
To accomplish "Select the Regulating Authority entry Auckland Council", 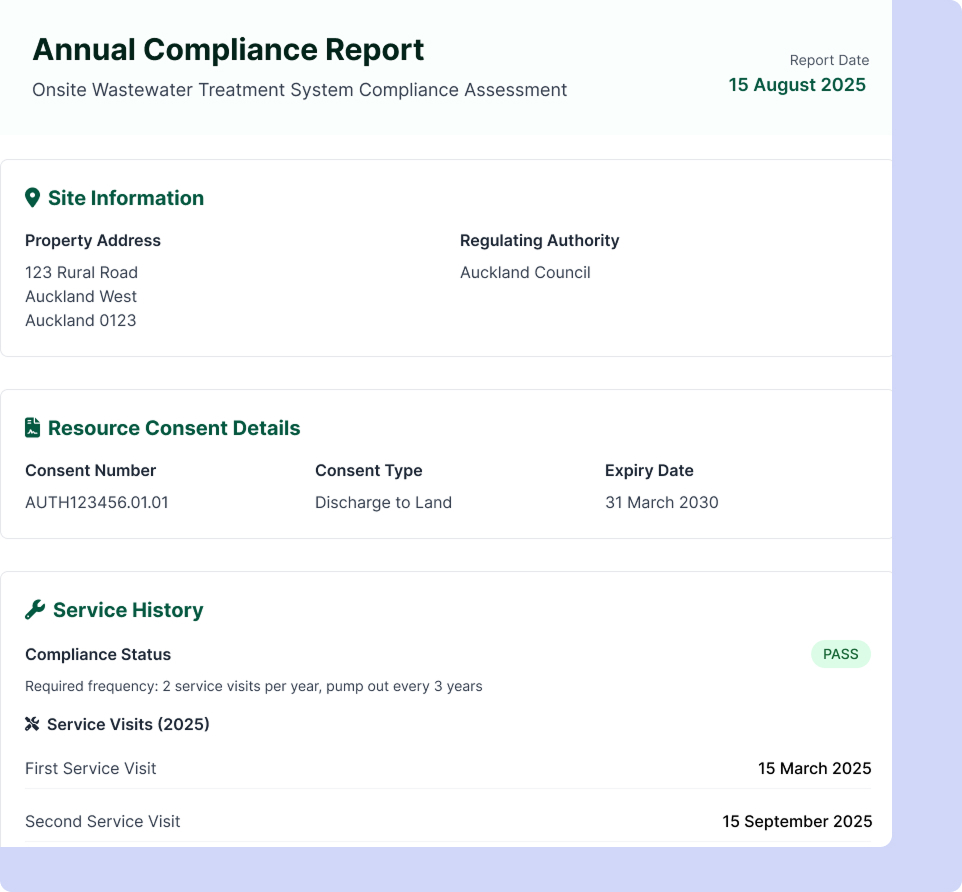I will [525, 272].
